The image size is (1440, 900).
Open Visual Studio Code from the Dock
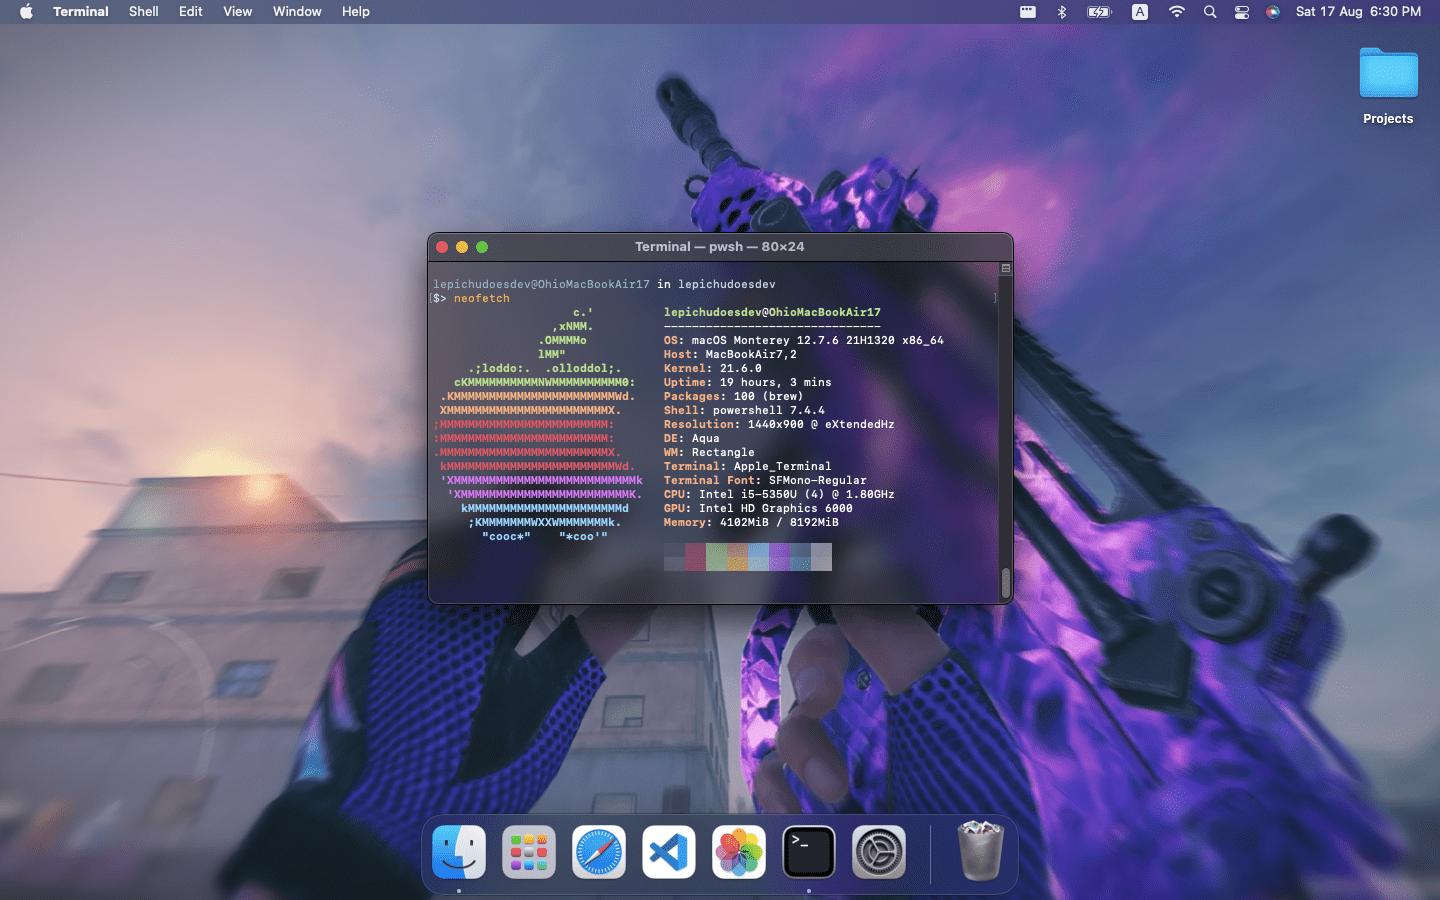point(668,852)
